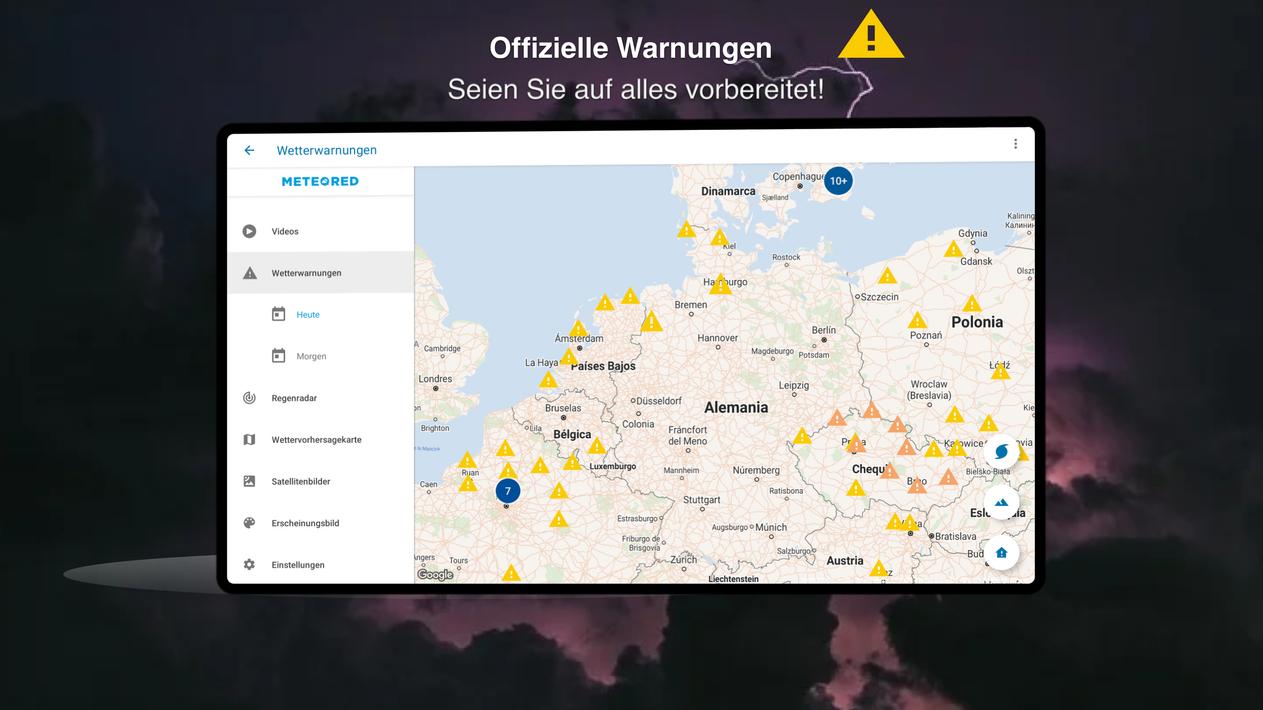Image resolution: width=1263 pixels, height=710 pixels.
Task: Click the Wettervorhersagekarte map icon
Action: [x=249, y=440]
